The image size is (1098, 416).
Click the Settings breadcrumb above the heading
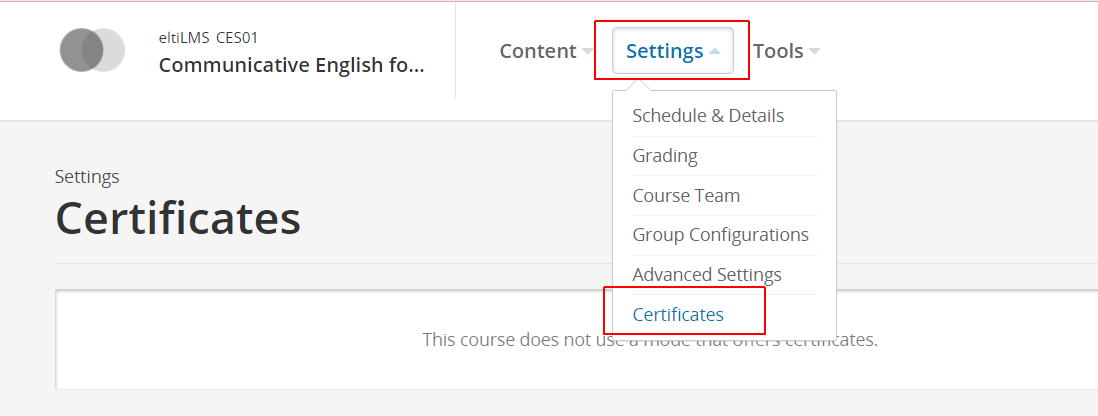click(87, 177)
